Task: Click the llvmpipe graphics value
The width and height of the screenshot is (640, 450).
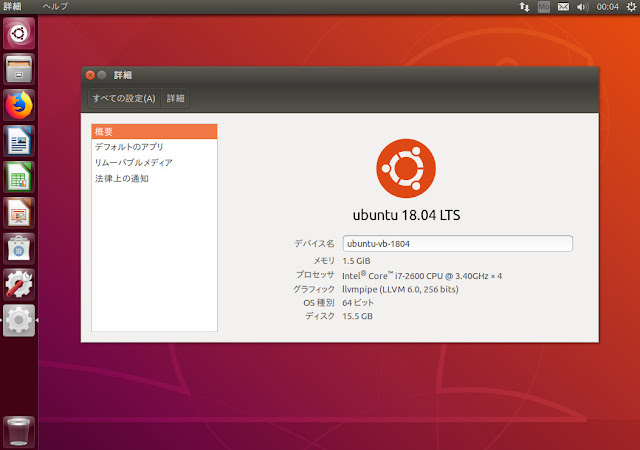Action: [x=400, y=289]
